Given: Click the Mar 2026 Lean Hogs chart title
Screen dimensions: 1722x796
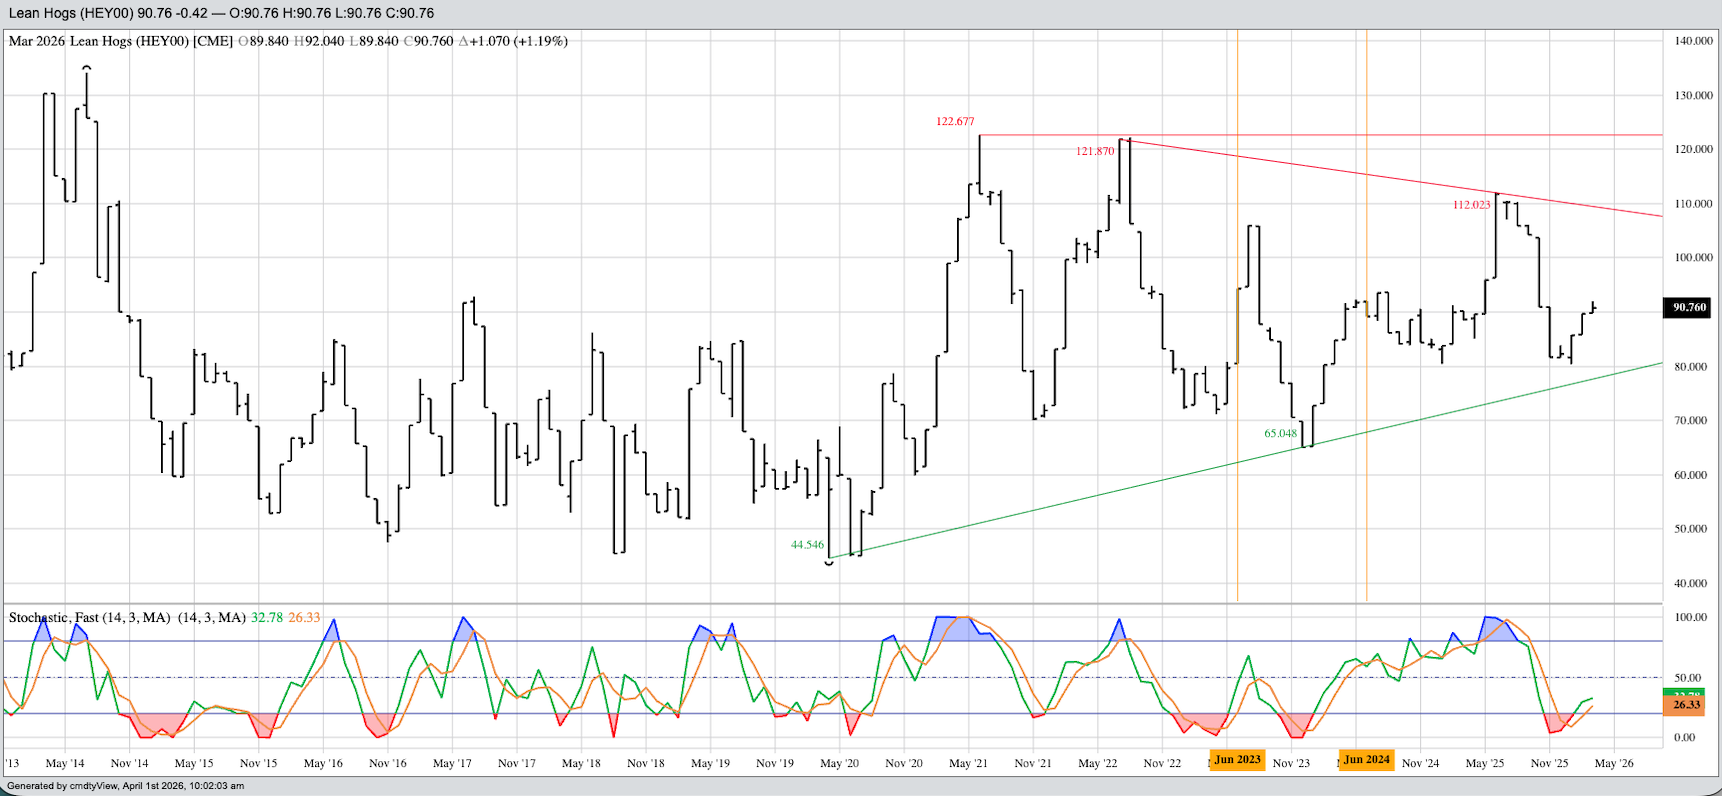Looking at the screenshot, I should tap(120, 41).
